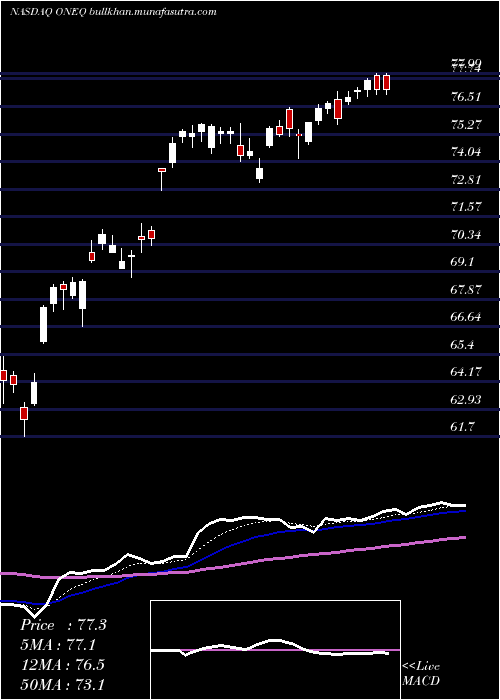
Task: Click the 61.7 price axis label
Action: [x=462, y=427]
